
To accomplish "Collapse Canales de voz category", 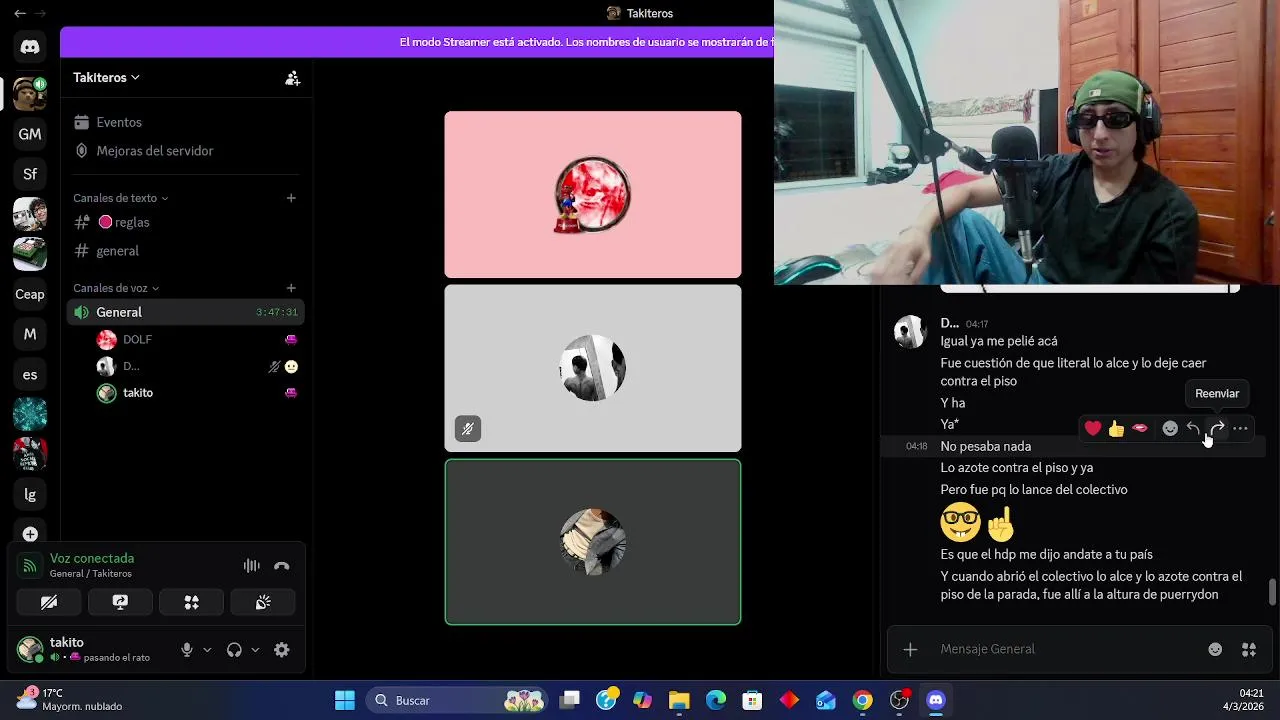I will tap(116, 288).
